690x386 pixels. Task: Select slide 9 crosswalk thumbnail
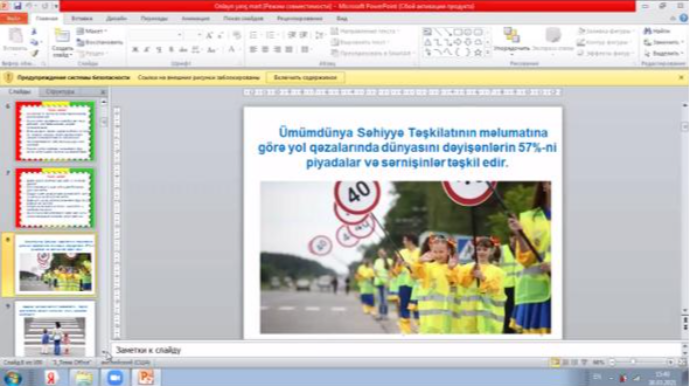tap(55, 329)
